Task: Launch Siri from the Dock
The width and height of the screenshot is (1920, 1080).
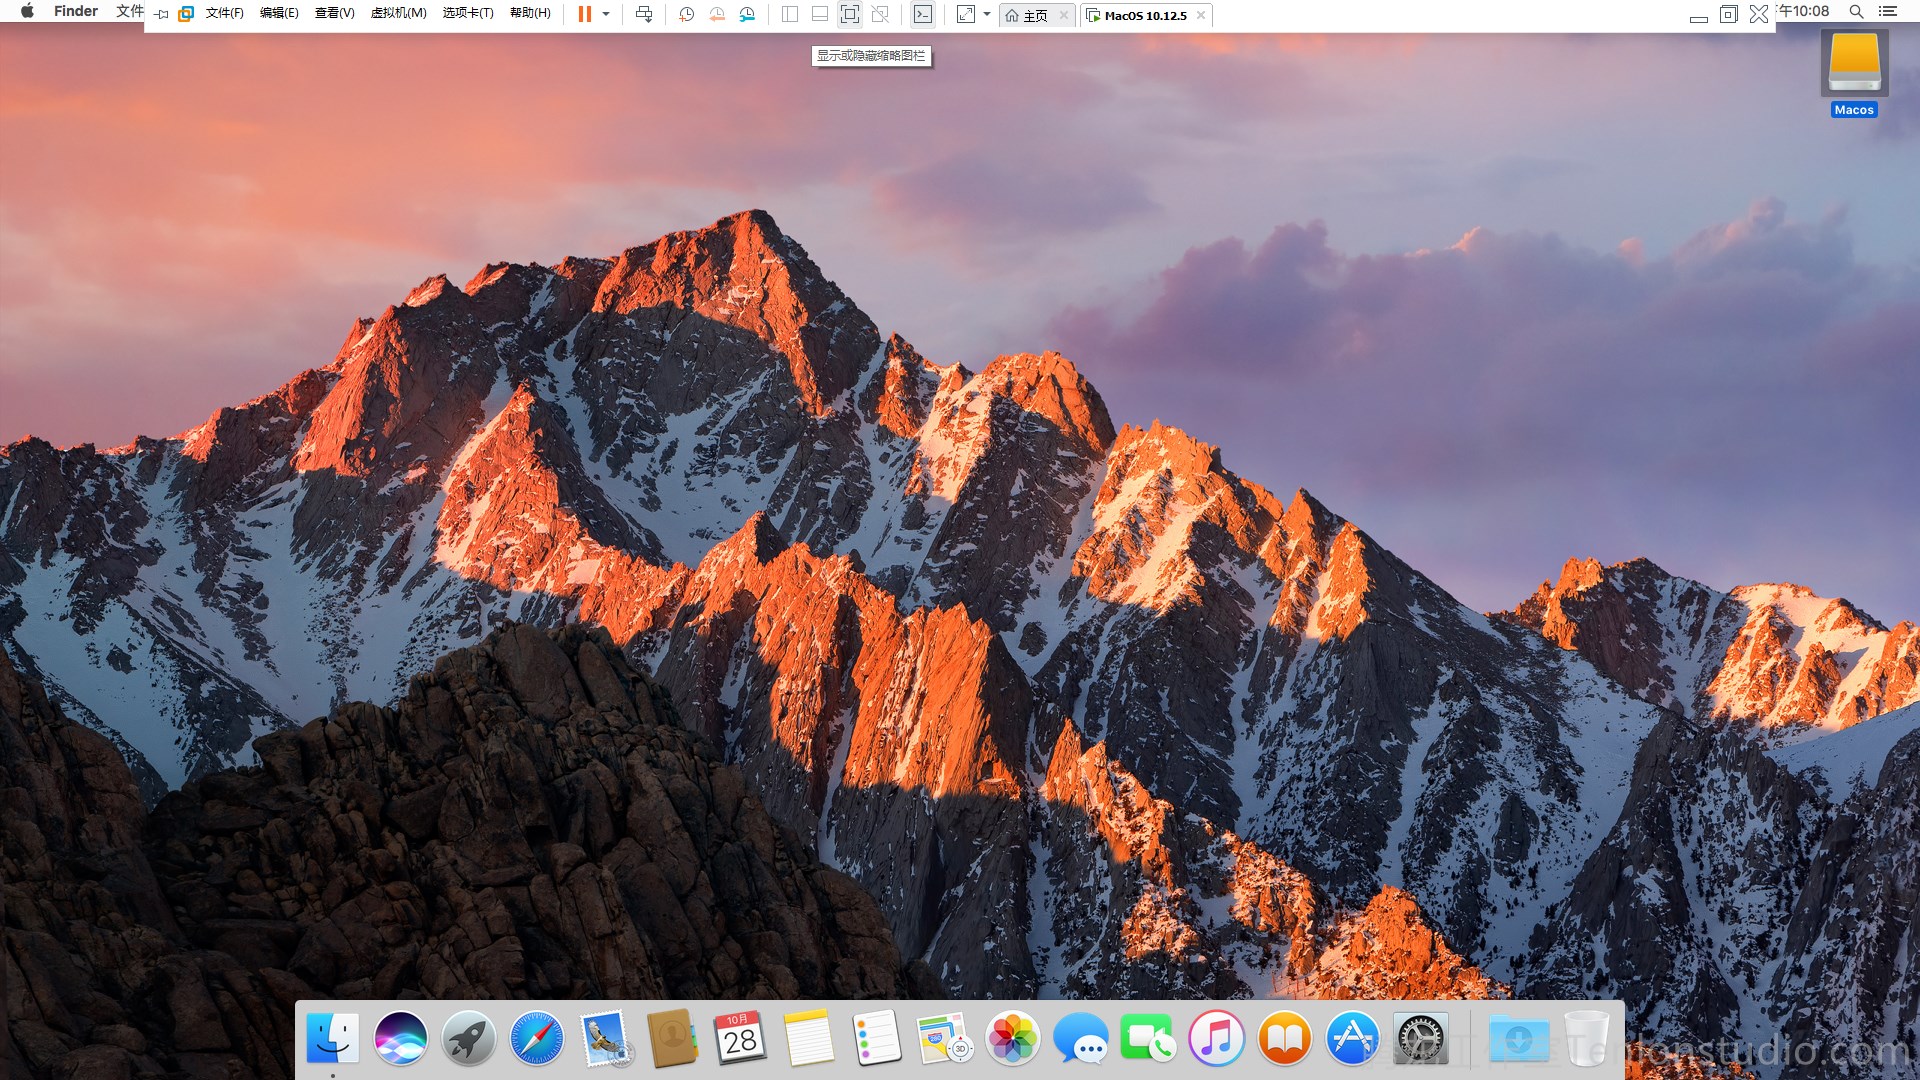Action: 401,1038
